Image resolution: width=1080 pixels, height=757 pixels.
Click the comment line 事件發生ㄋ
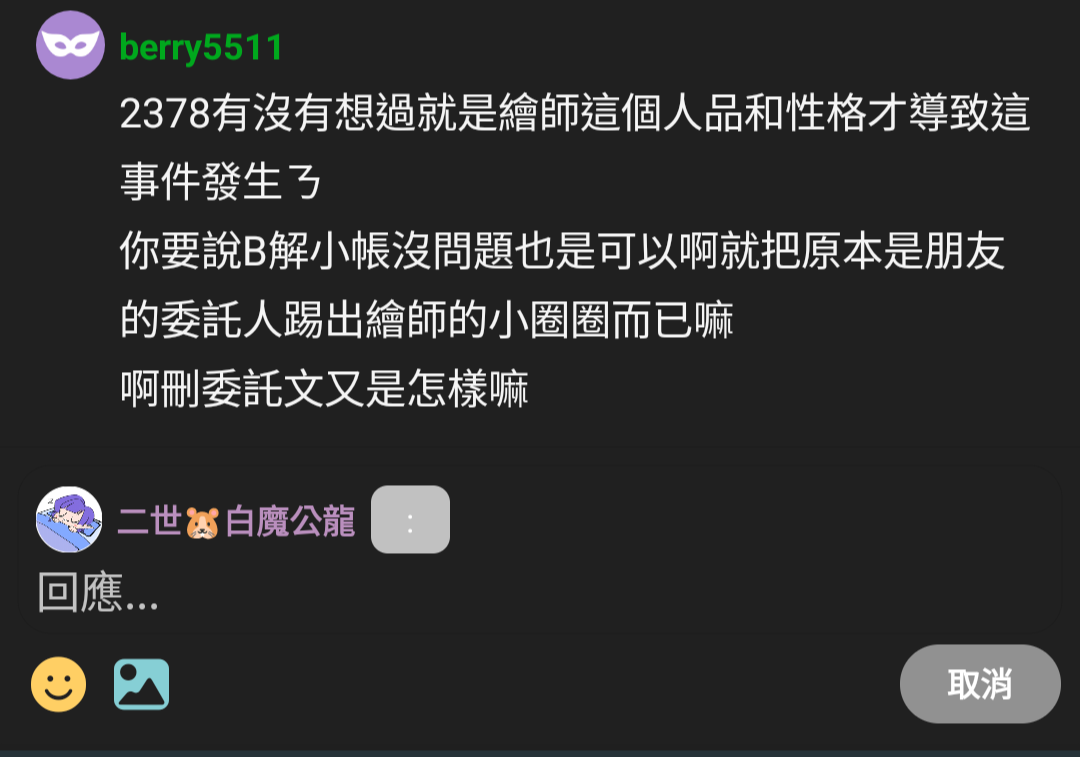coord(220,182)
